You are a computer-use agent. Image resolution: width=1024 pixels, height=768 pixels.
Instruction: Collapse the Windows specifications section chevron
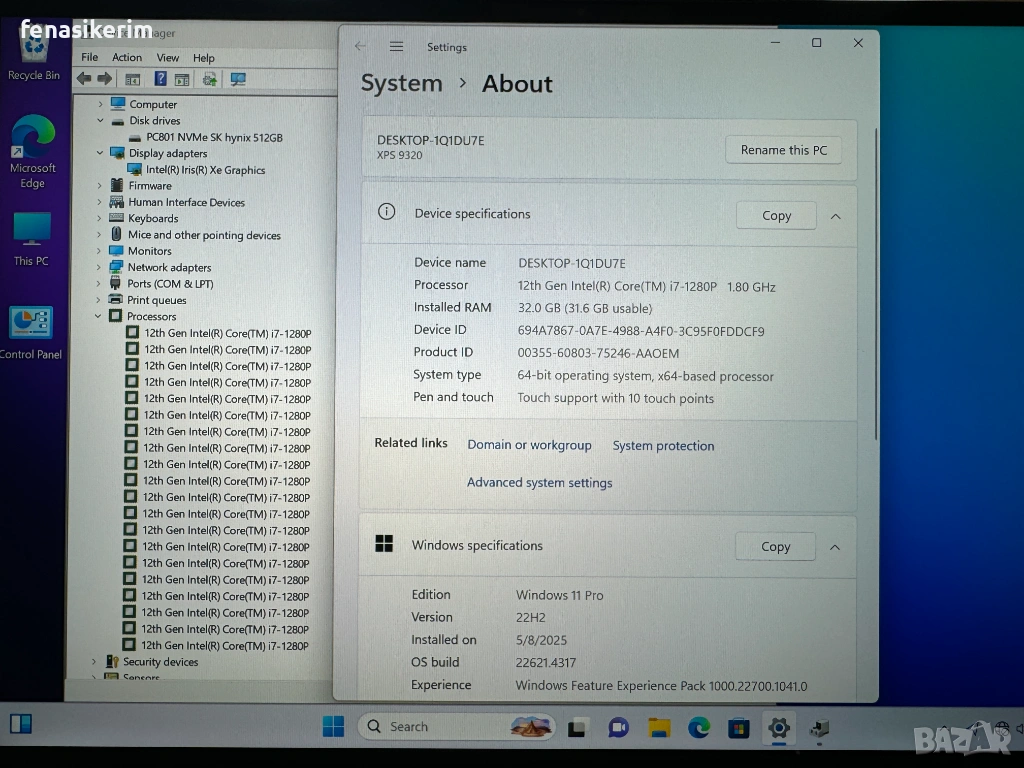tap(834, 547)
